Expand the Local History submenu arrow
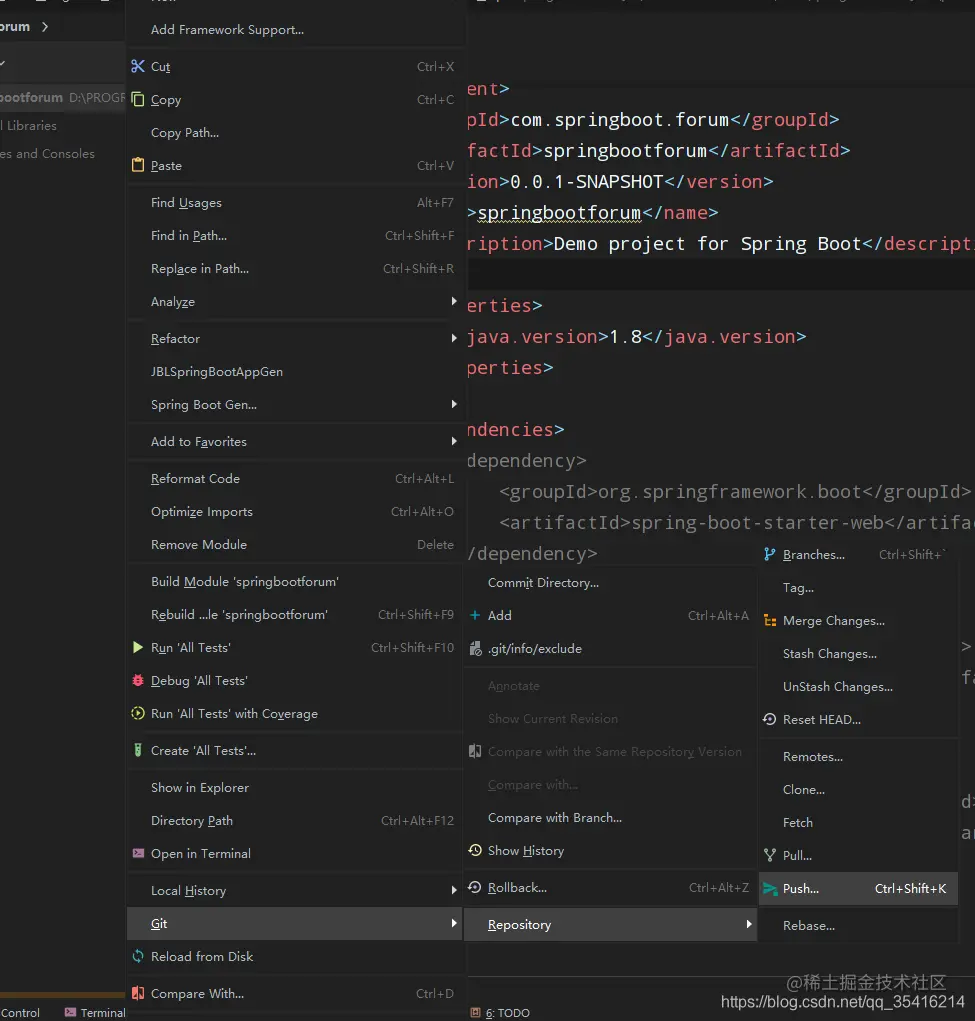 coord(453,889)
